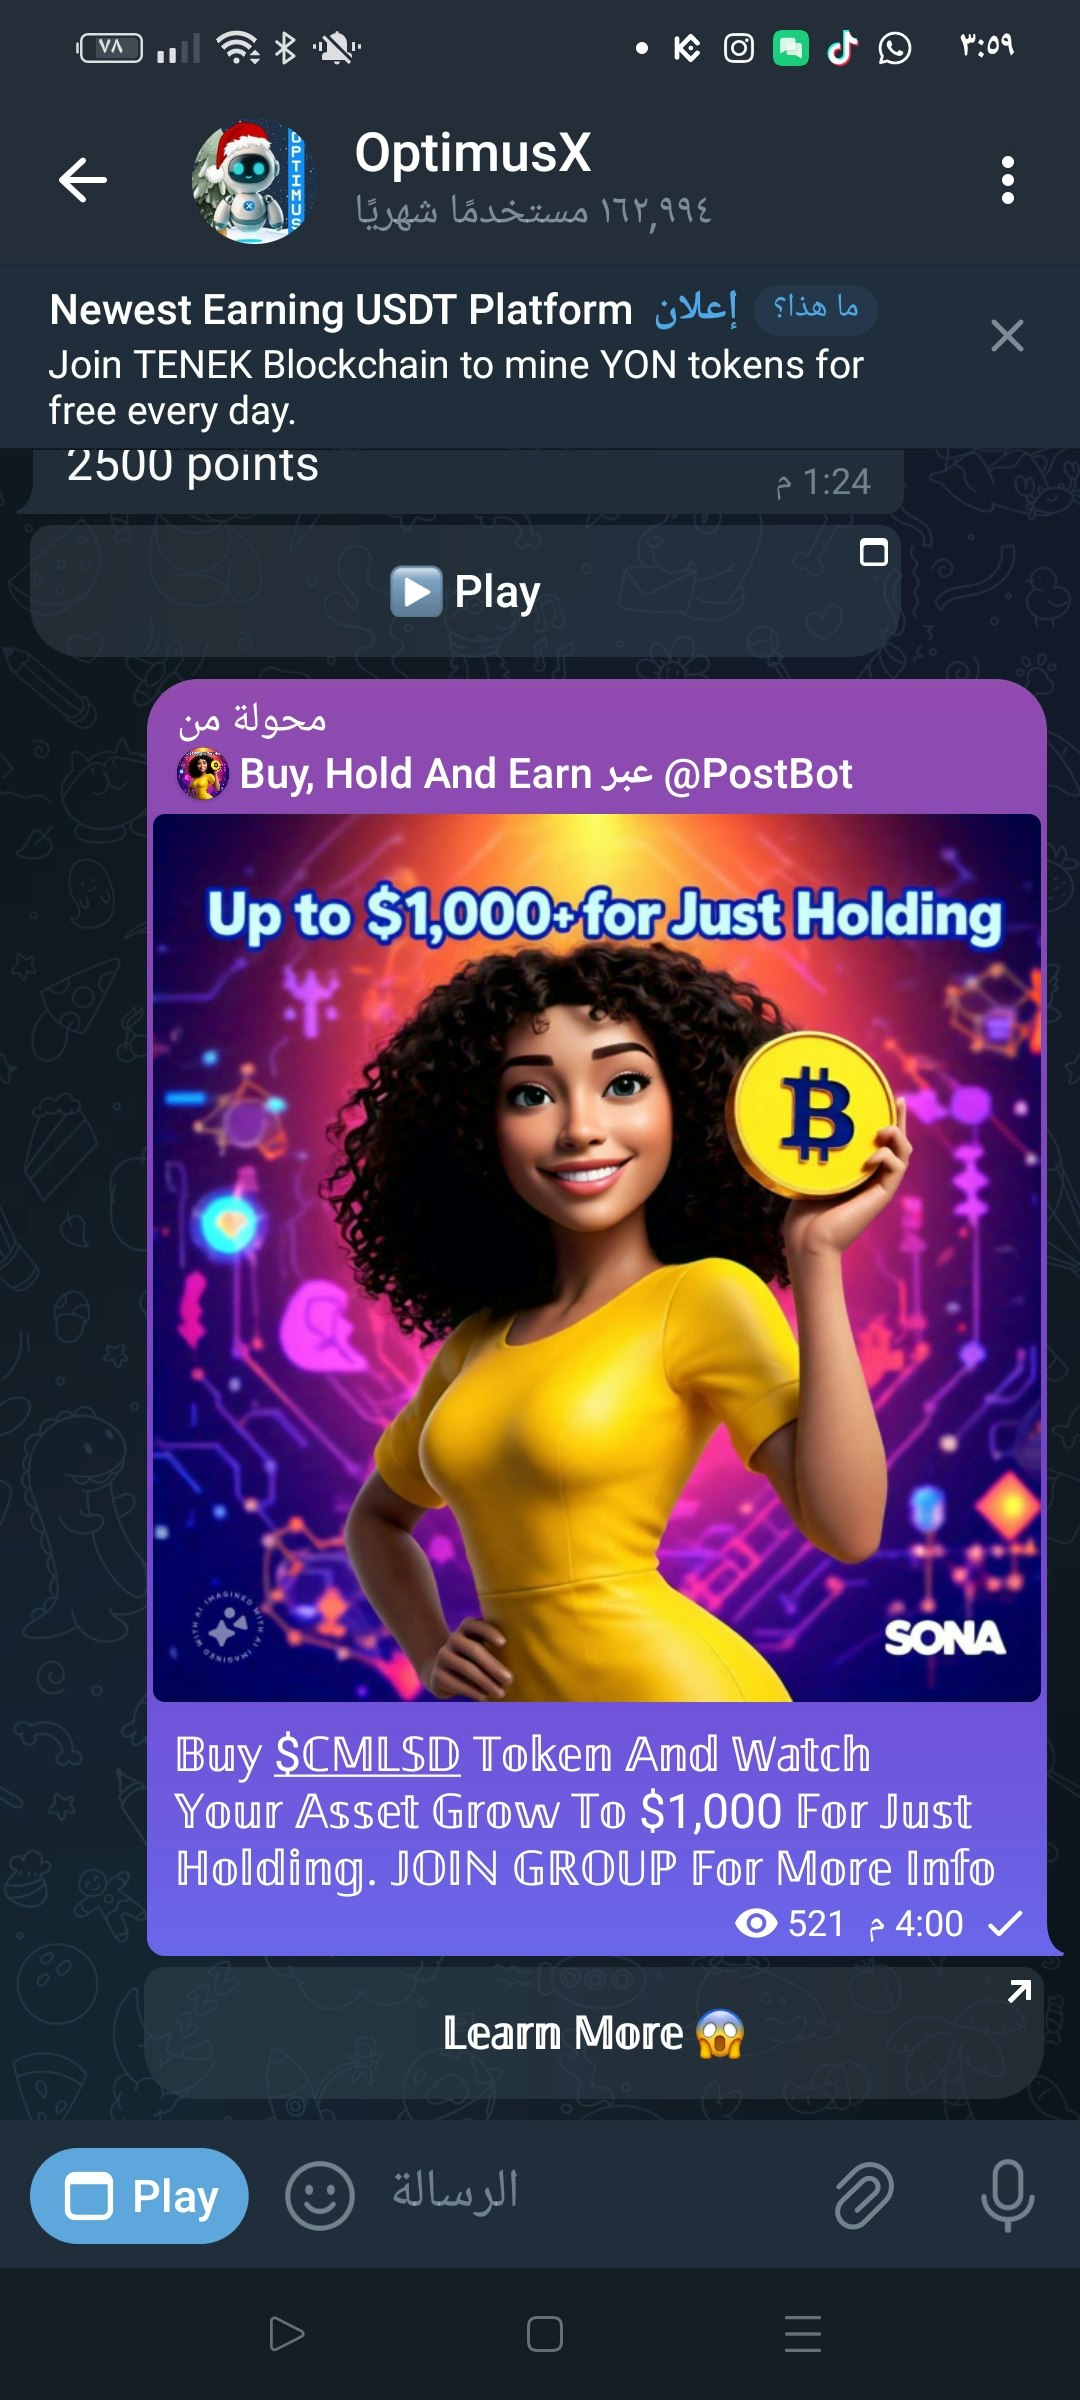Open the @PostBot forwarded source name
The image size is (1080, 2400).
pyautogui.click(x=758, y=774)
